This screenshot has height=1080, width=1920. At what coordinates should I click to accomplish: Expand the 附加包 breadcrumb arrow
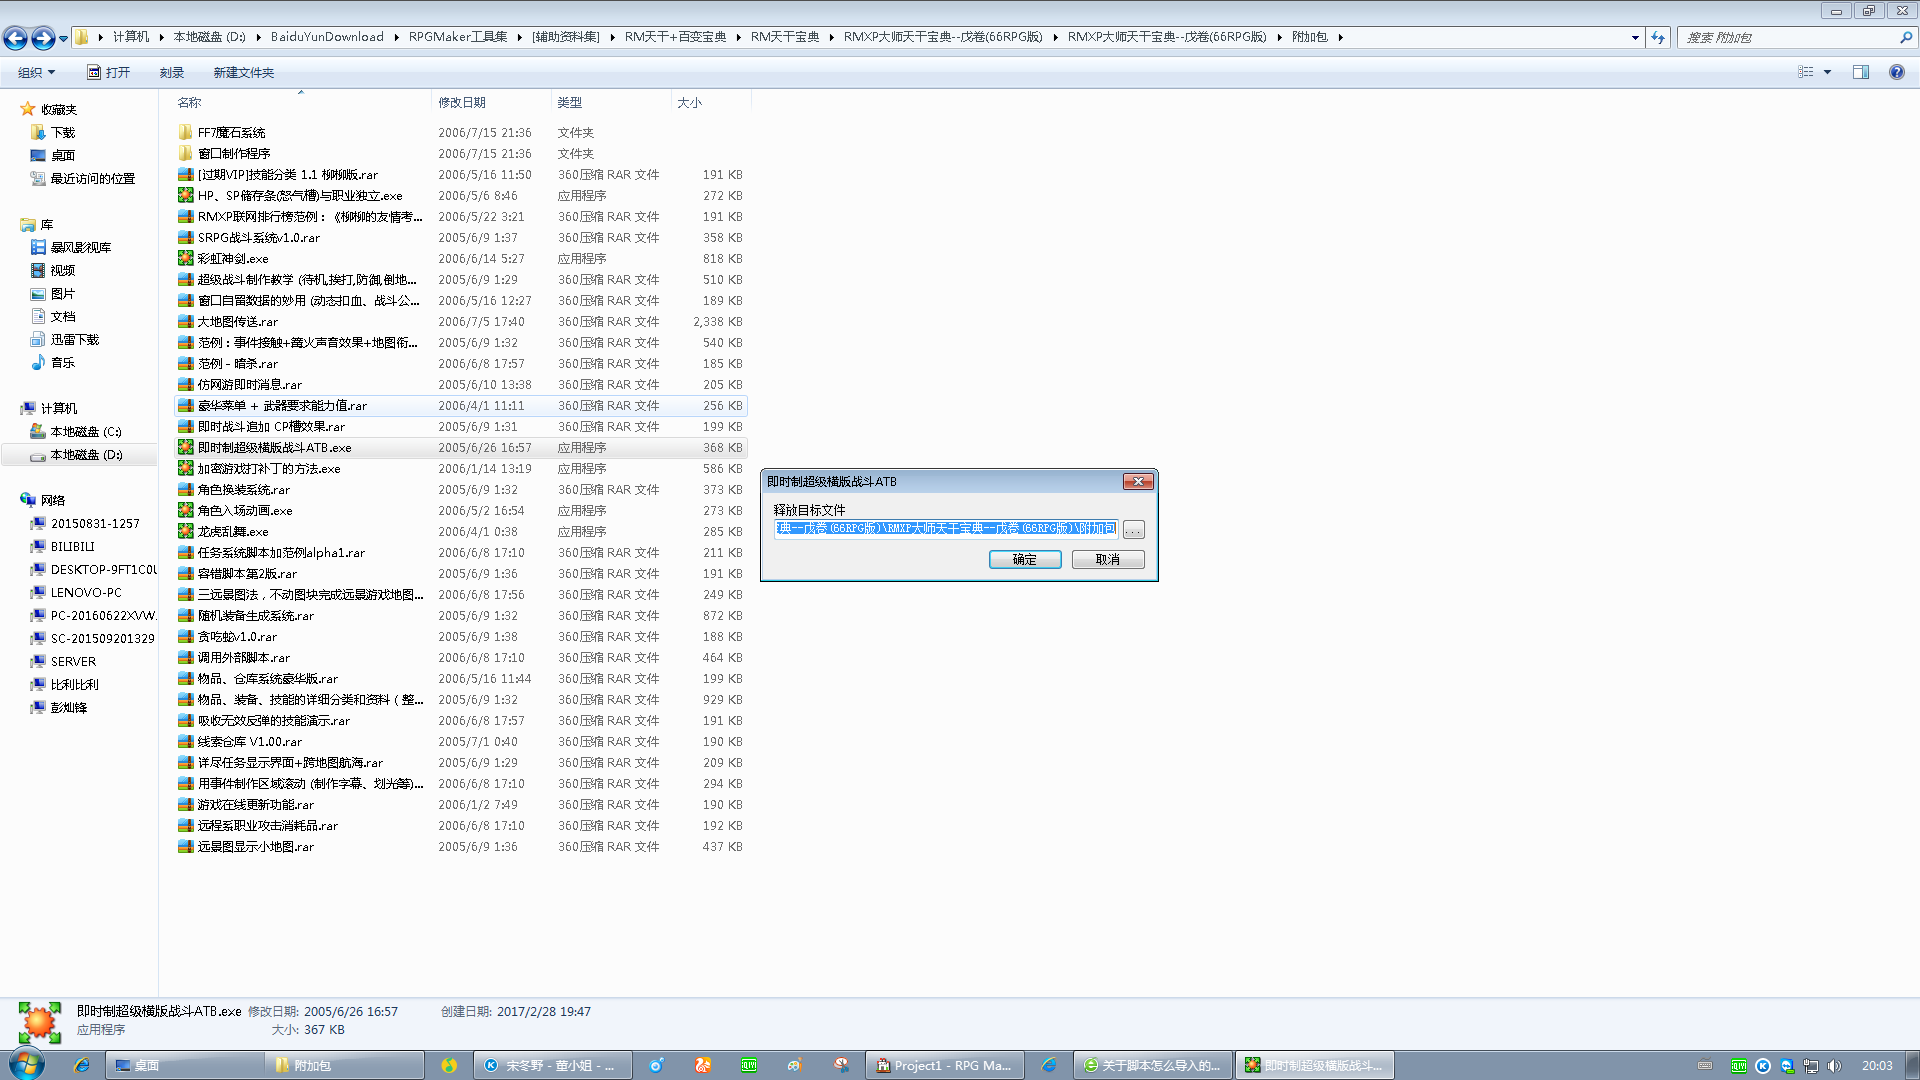tap(1340, 37)
